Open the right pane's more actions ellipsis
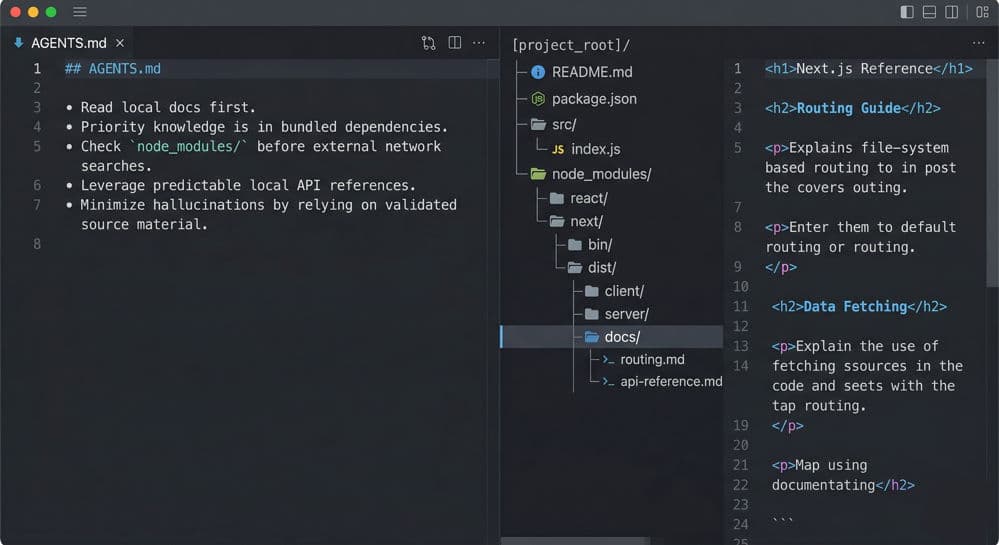Image resolution: width=999 pixels, height=545 pixels. coord(978,43)
